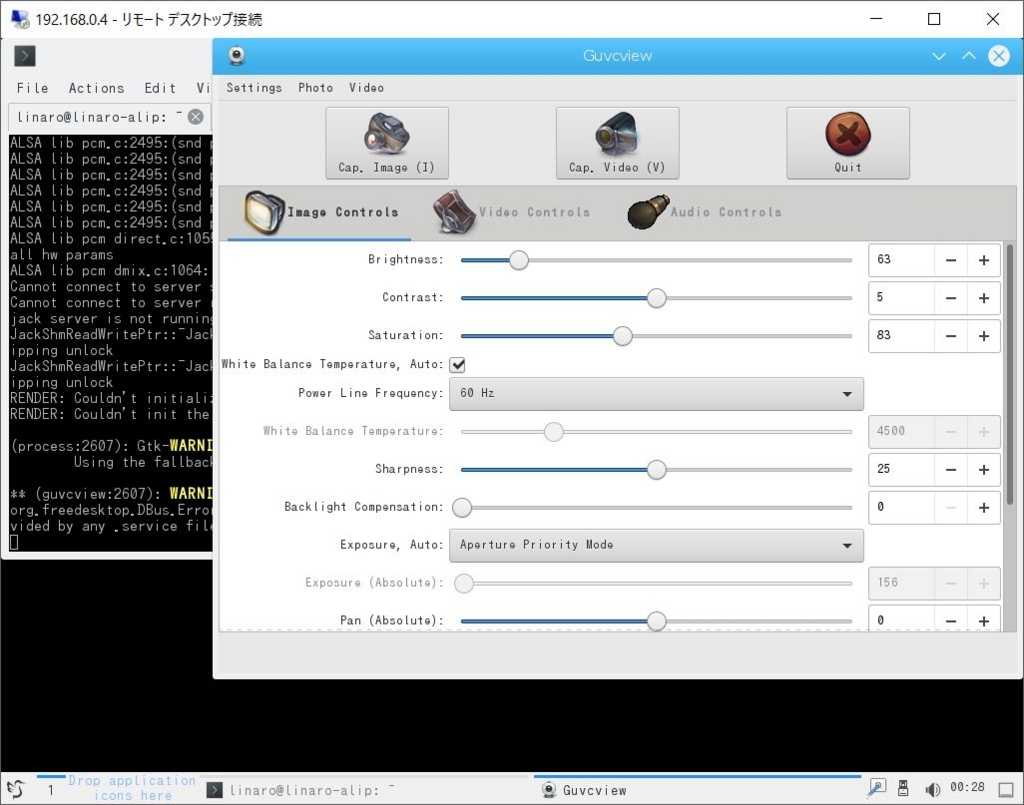Decrease Brightness with minus button
Screen dimensions: 1024x805
pyautogui.click(x=951, y=260)
